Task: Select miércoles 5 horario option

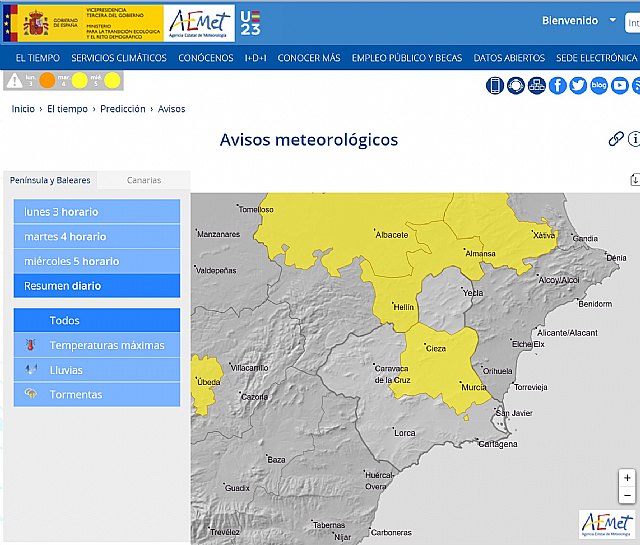Action: pyautogui.click(x=97, y=261)
